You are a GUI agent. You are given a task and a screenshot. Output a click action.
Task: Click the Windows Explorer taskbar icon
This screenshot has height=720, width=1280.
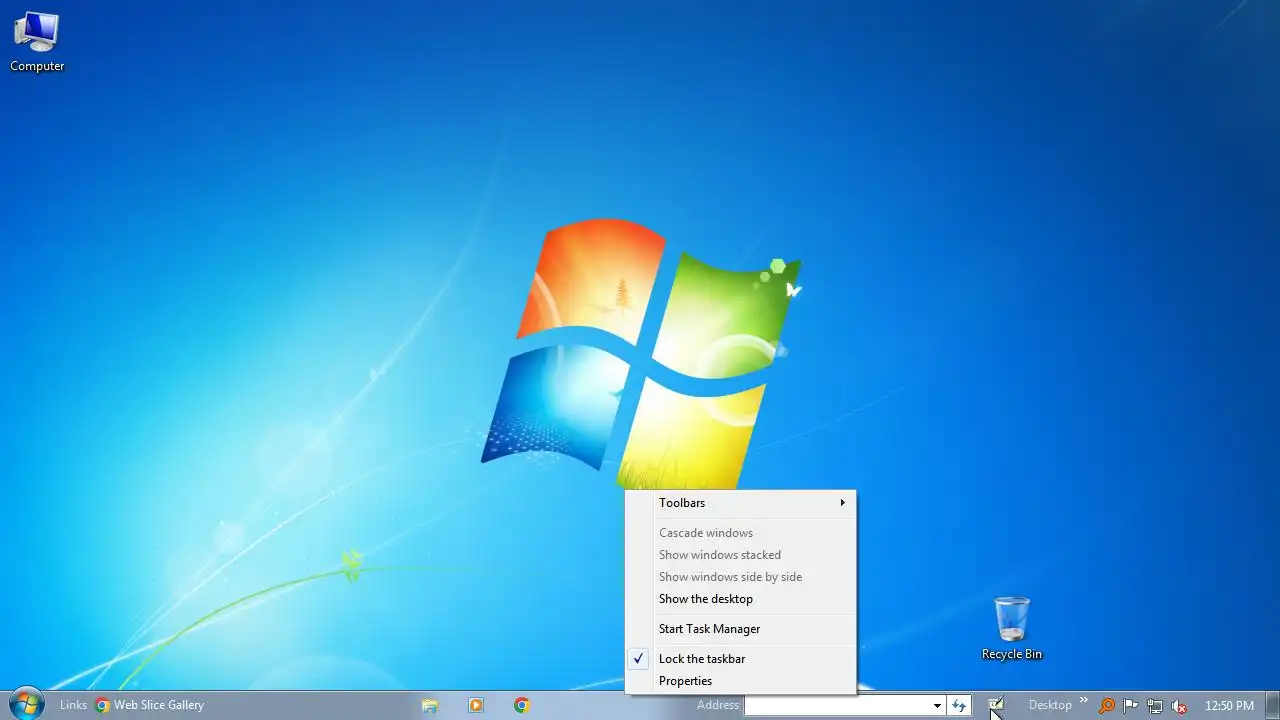pos(430,705)
